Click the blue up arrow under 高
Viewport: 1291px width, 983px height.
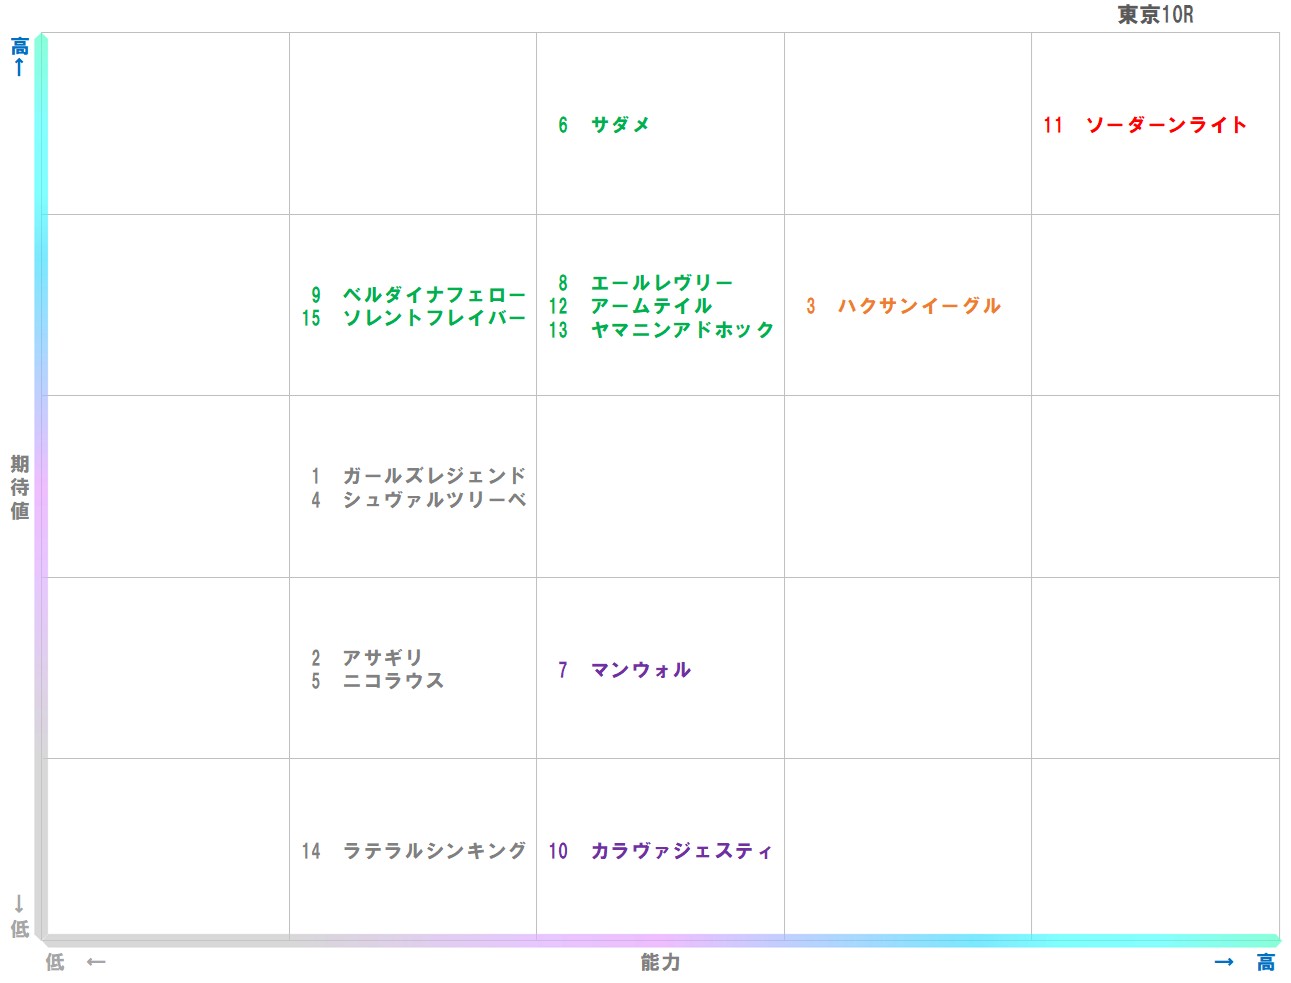19,68
